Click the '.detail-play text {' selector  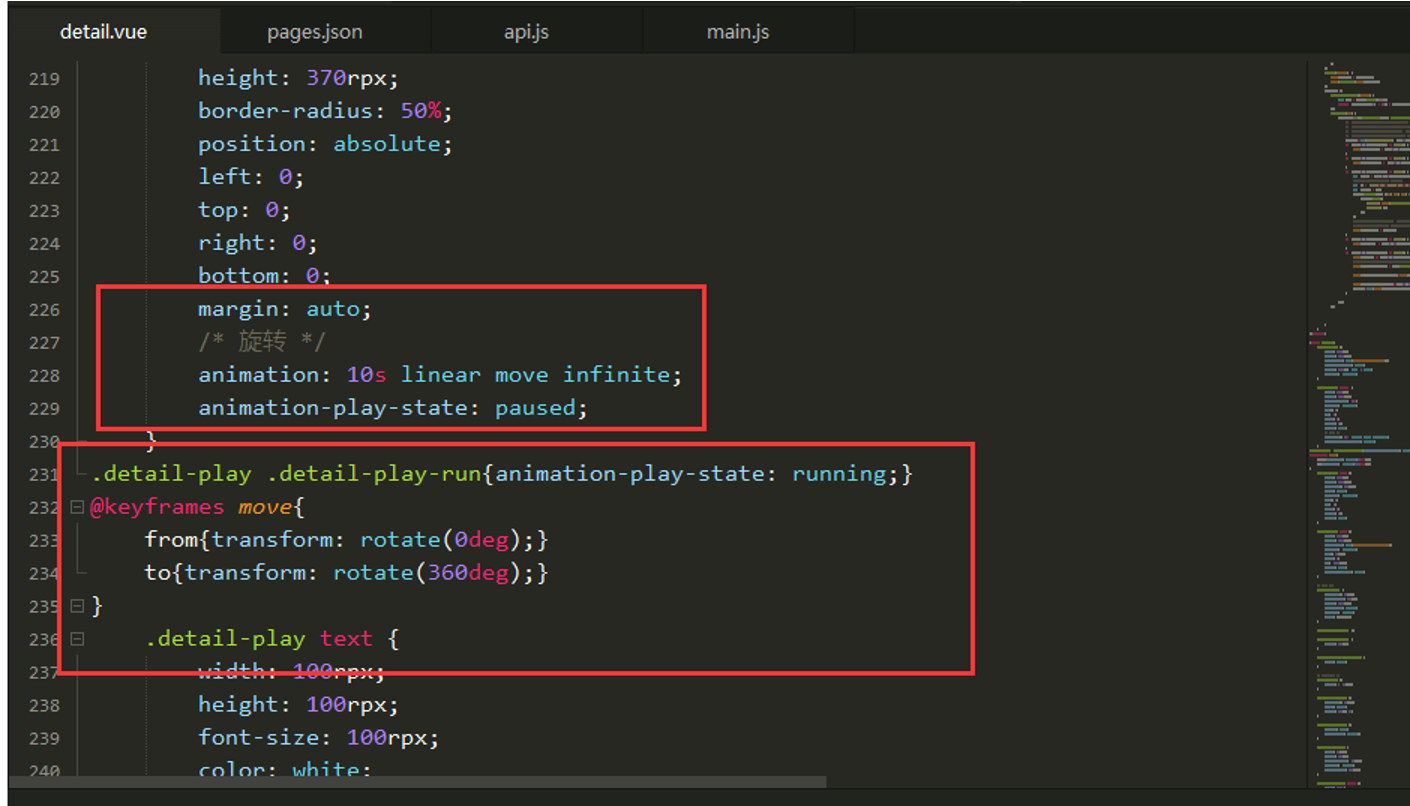point(272,639)
